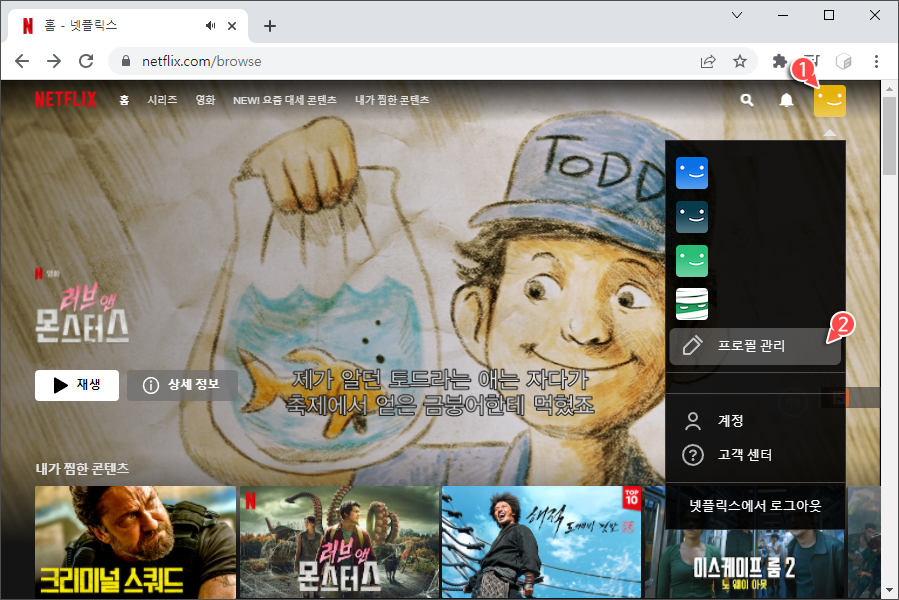
Task: Click the person icon next to 계정
Action: coord(692,421)
